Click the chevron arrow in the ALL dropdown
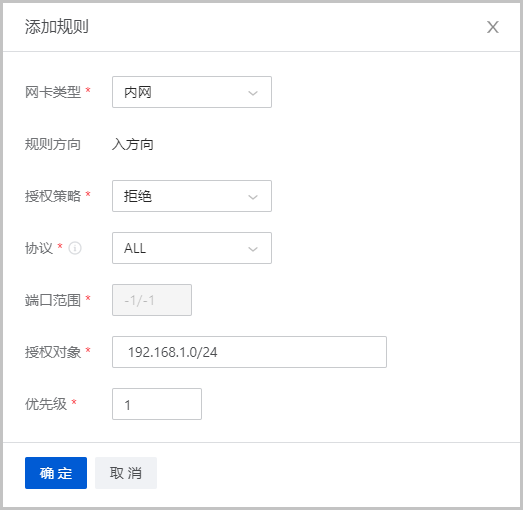 click(253, 249)
